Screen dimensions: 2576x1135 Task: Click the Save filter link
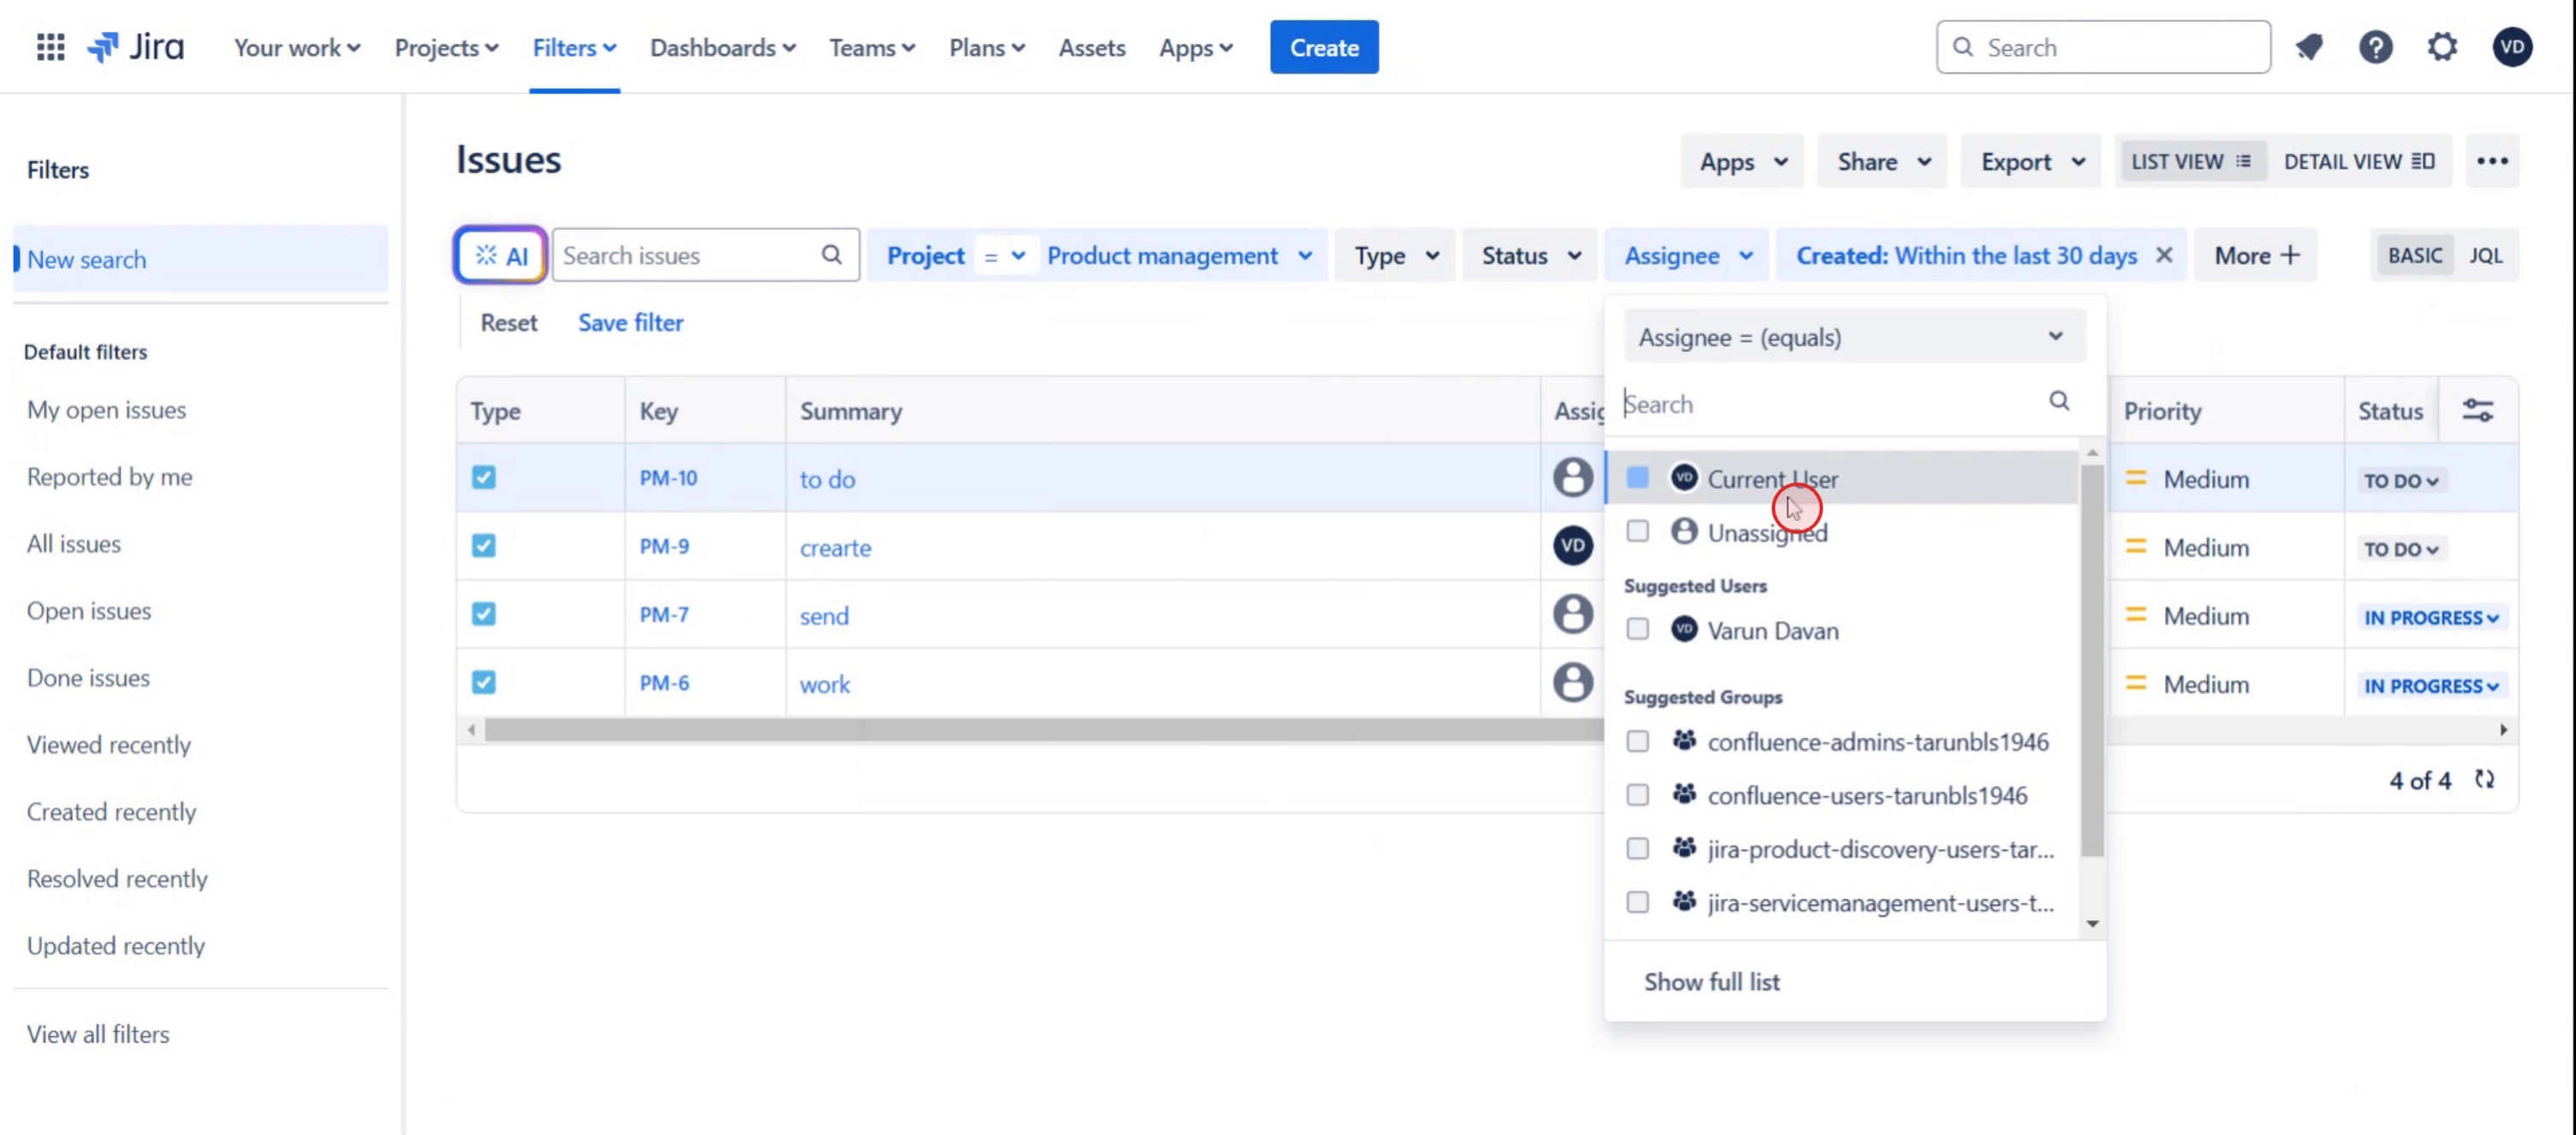pyautogui.click(x=630, y=322)
